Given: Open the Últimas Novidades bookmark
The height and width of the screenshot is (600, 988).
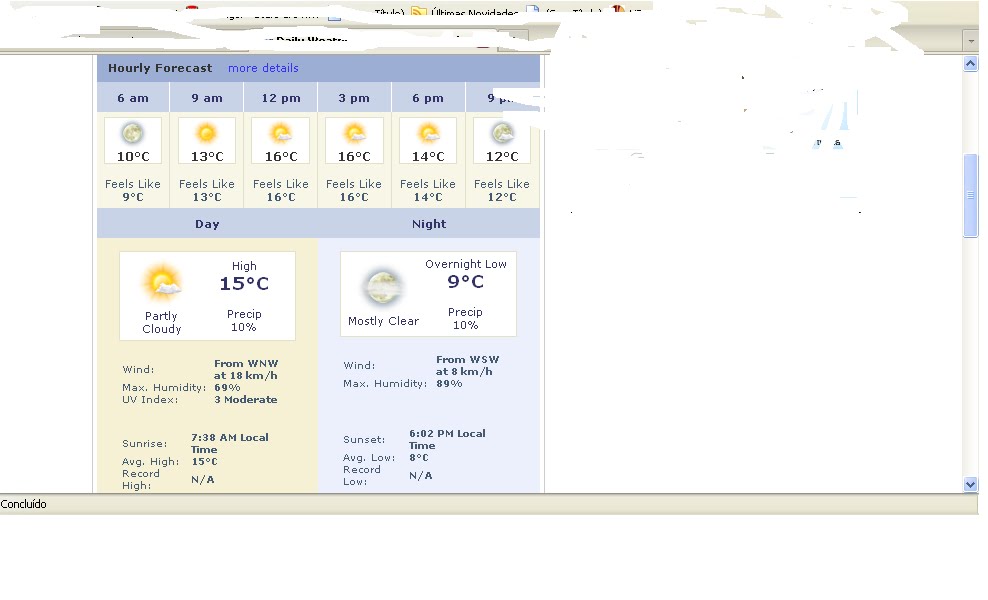Looking at the screenshot, I should (465, 11).
